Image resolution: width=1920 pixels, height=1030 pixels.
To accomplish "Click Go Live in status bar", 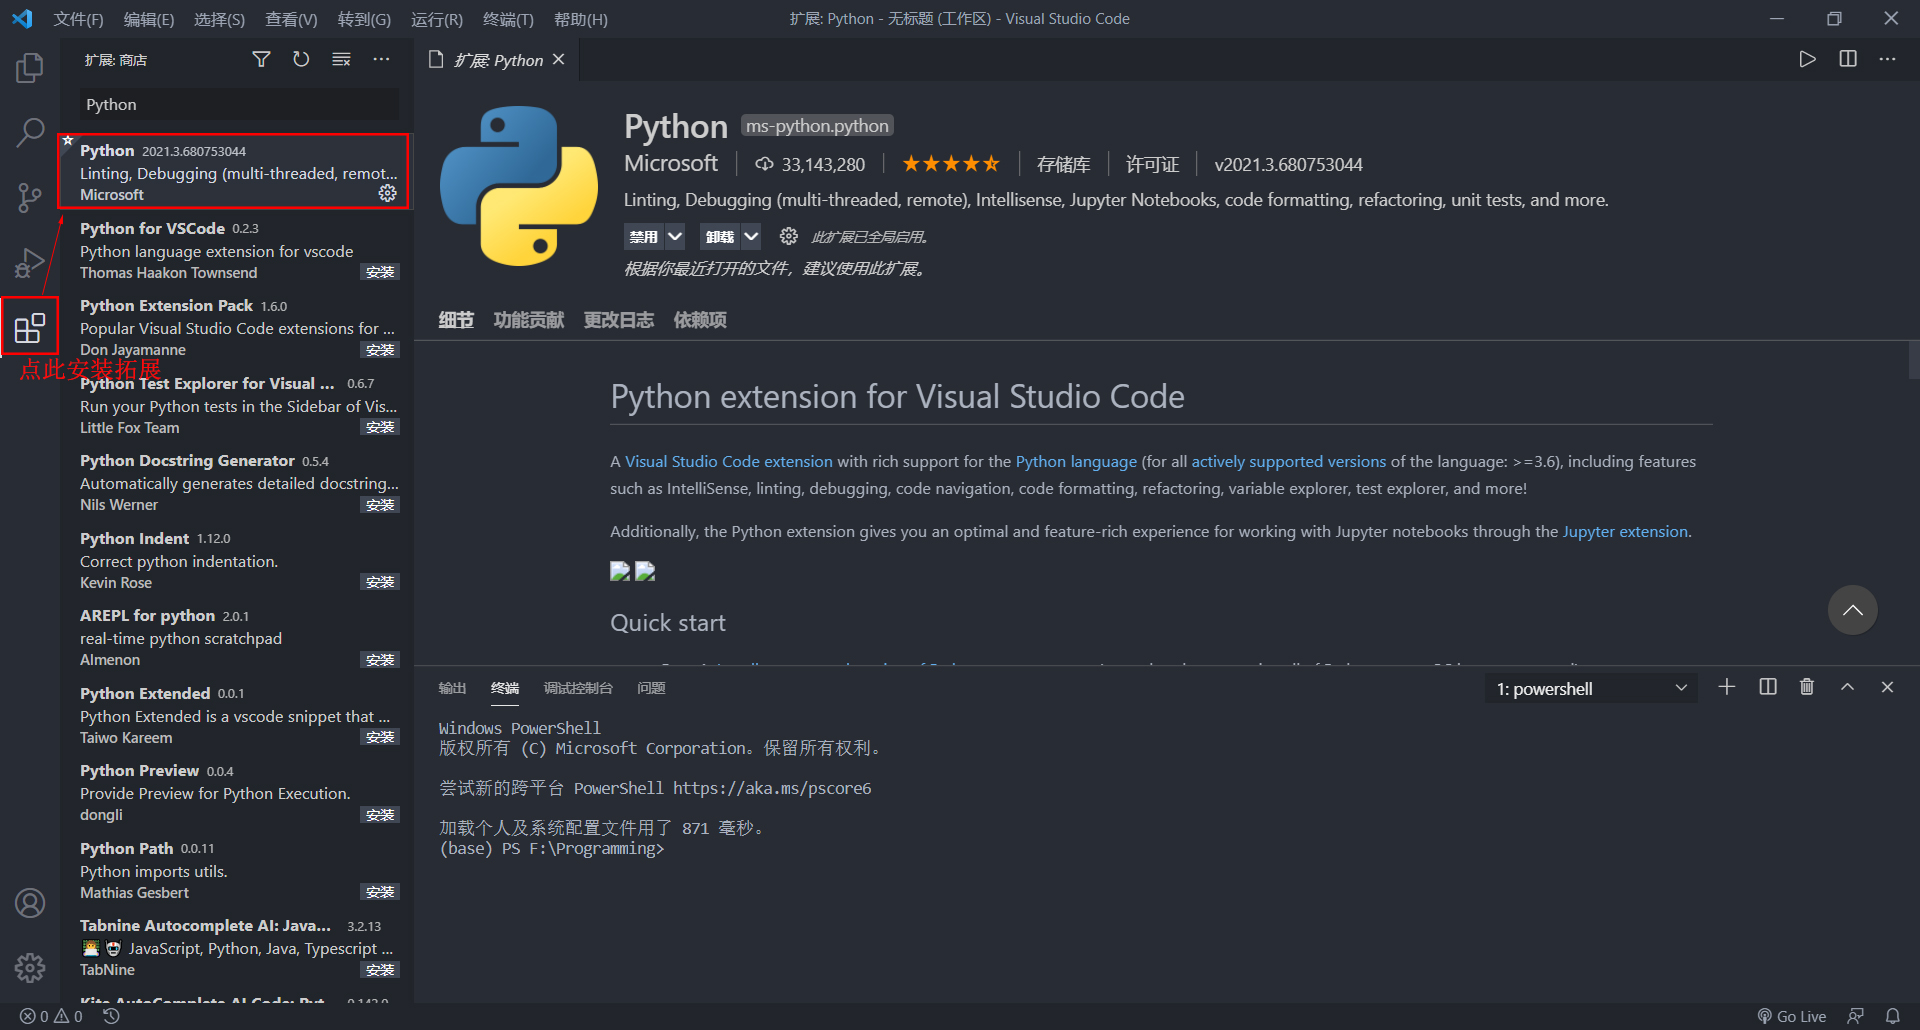I will [1792, 1016].
